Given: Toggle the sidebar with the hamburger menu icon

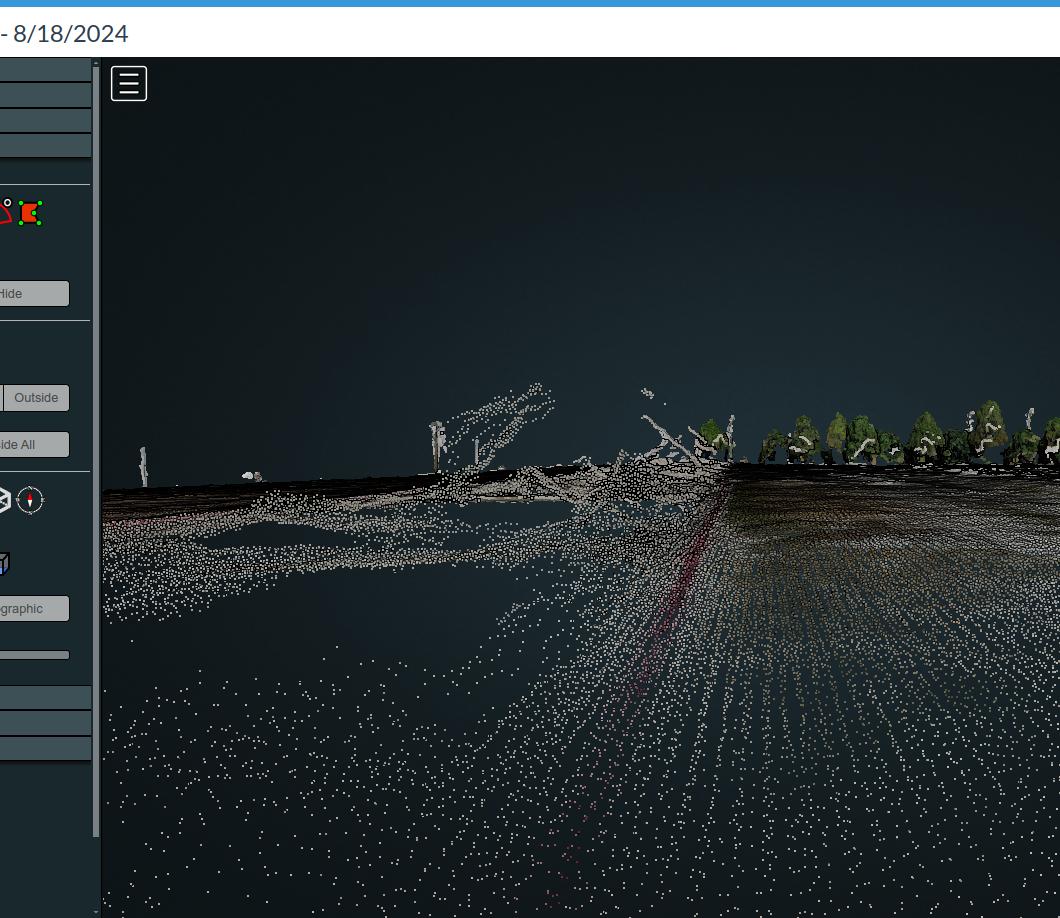Looking at the screenshot, I should 129,84.
